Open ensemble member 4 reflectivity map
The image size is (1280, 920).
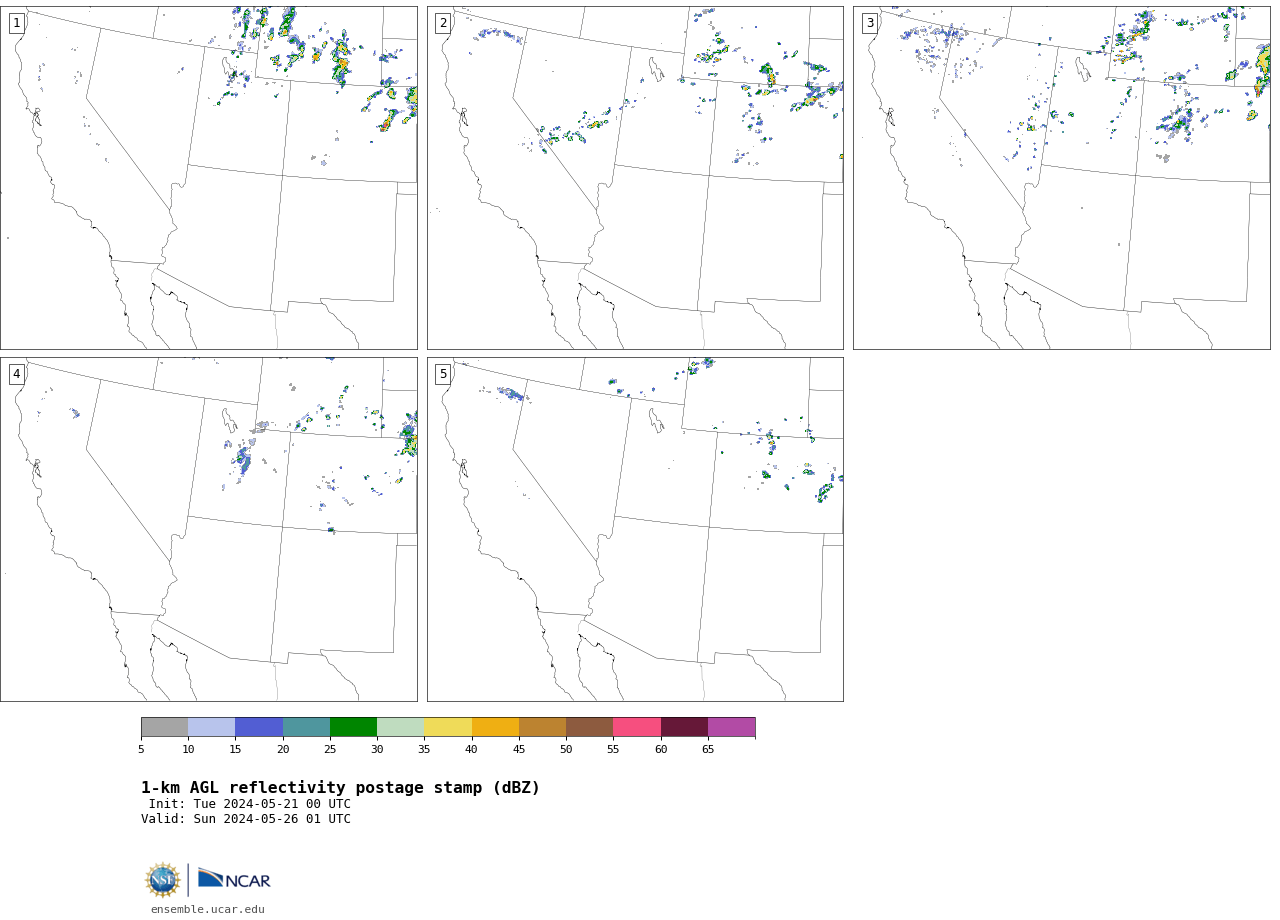coord(209,529)
